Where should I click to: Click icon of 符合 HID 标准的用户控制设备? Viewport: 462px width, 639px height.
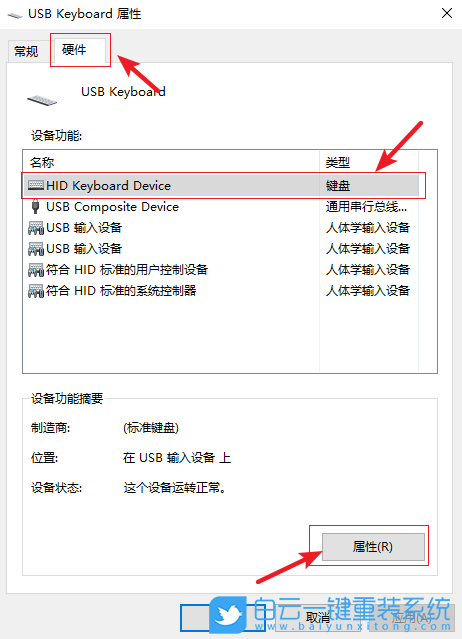click(35, 269)
